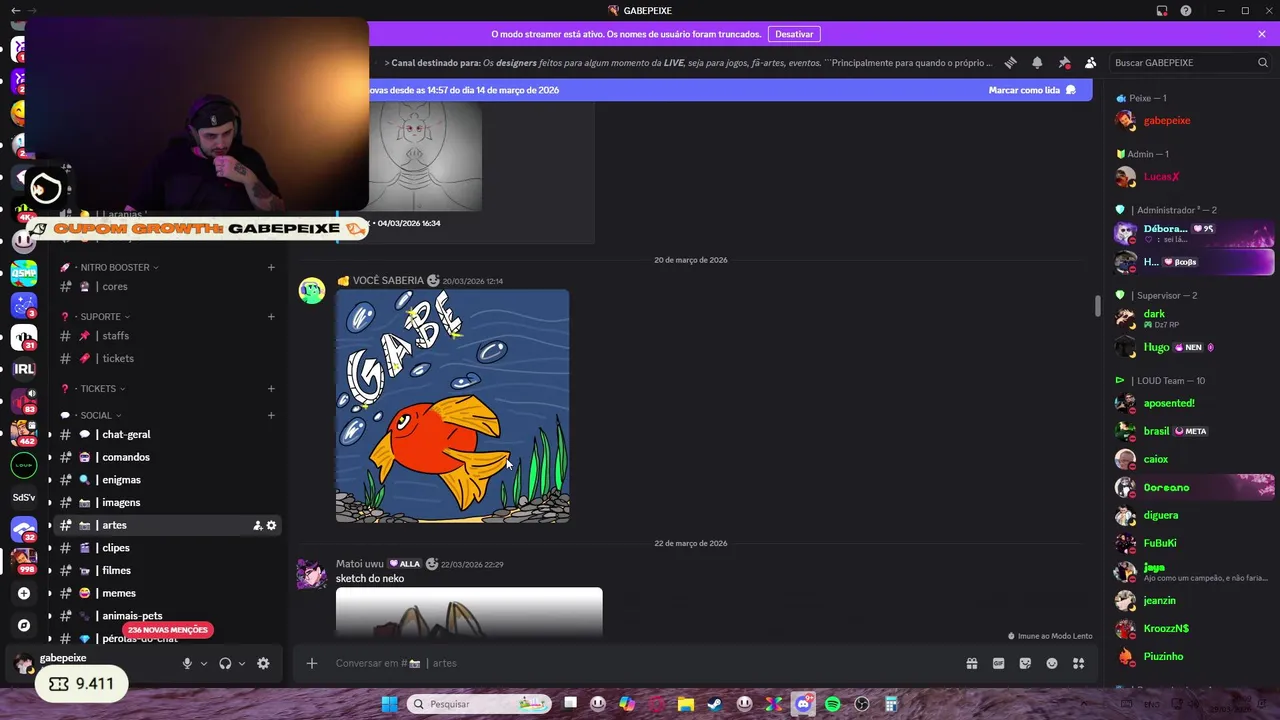The height and width of the screenshot is (720, 1280).
Task: Open pinned messages pin icon
Action: [1064, 62]
